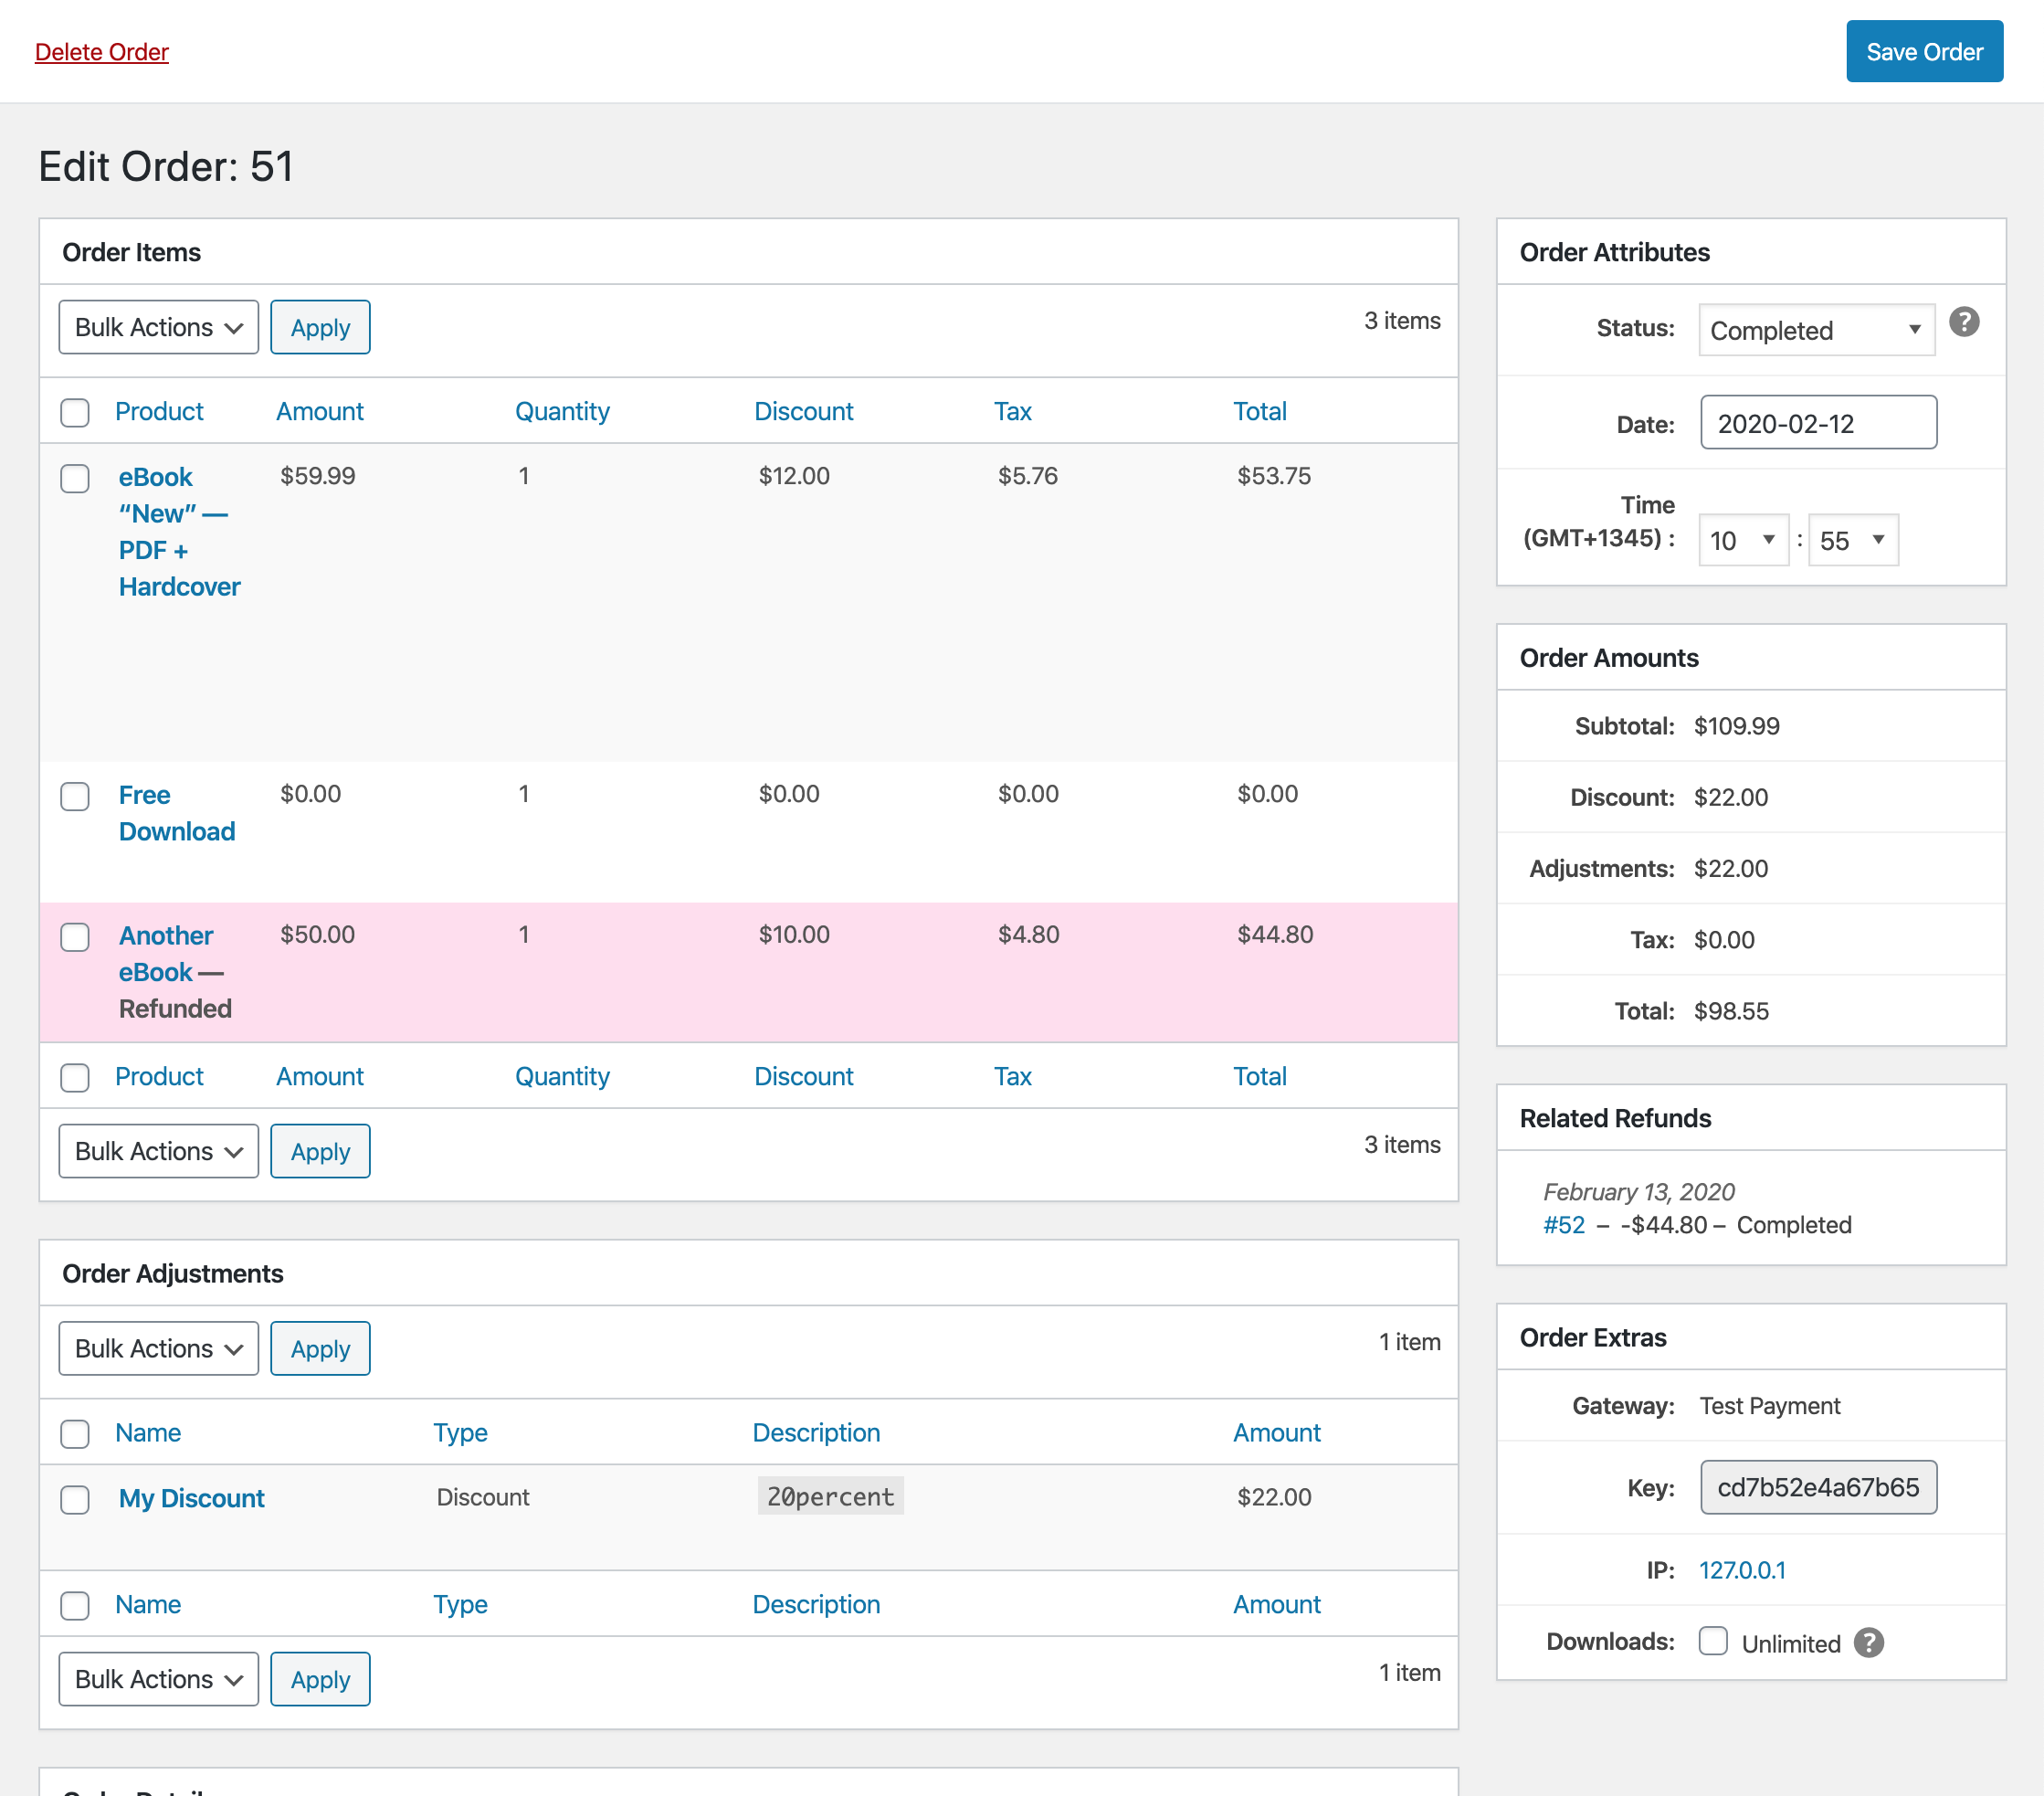Image resolution: width=2044 pixels, height=1796 pixels.
Task: Click the $12.00 discount in the eBook row
Action: coord(794,476)
